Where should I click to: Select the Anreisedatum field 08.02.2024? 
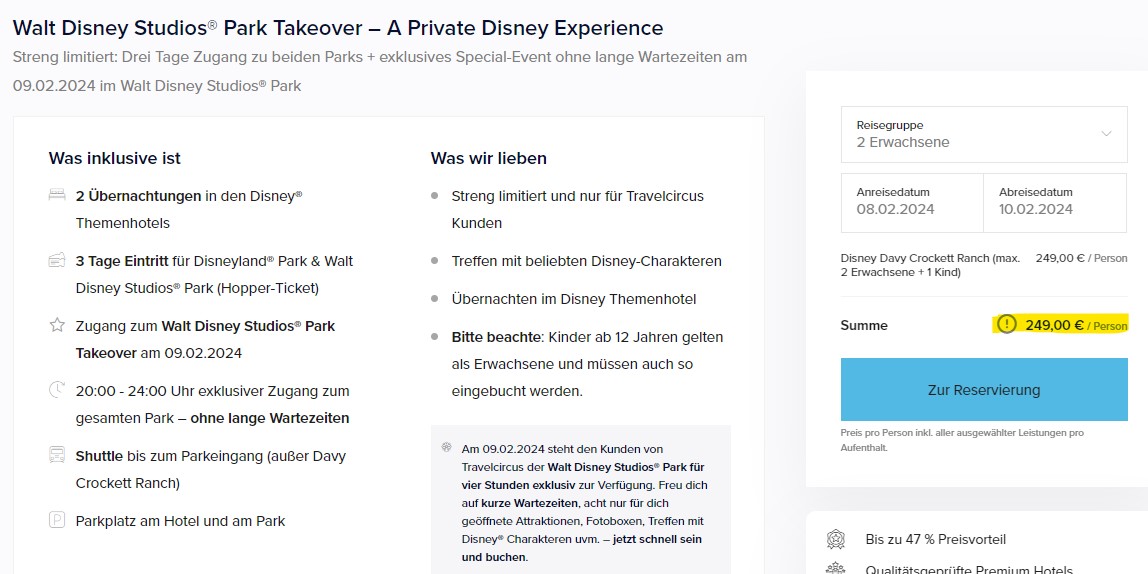click(912, 201)
